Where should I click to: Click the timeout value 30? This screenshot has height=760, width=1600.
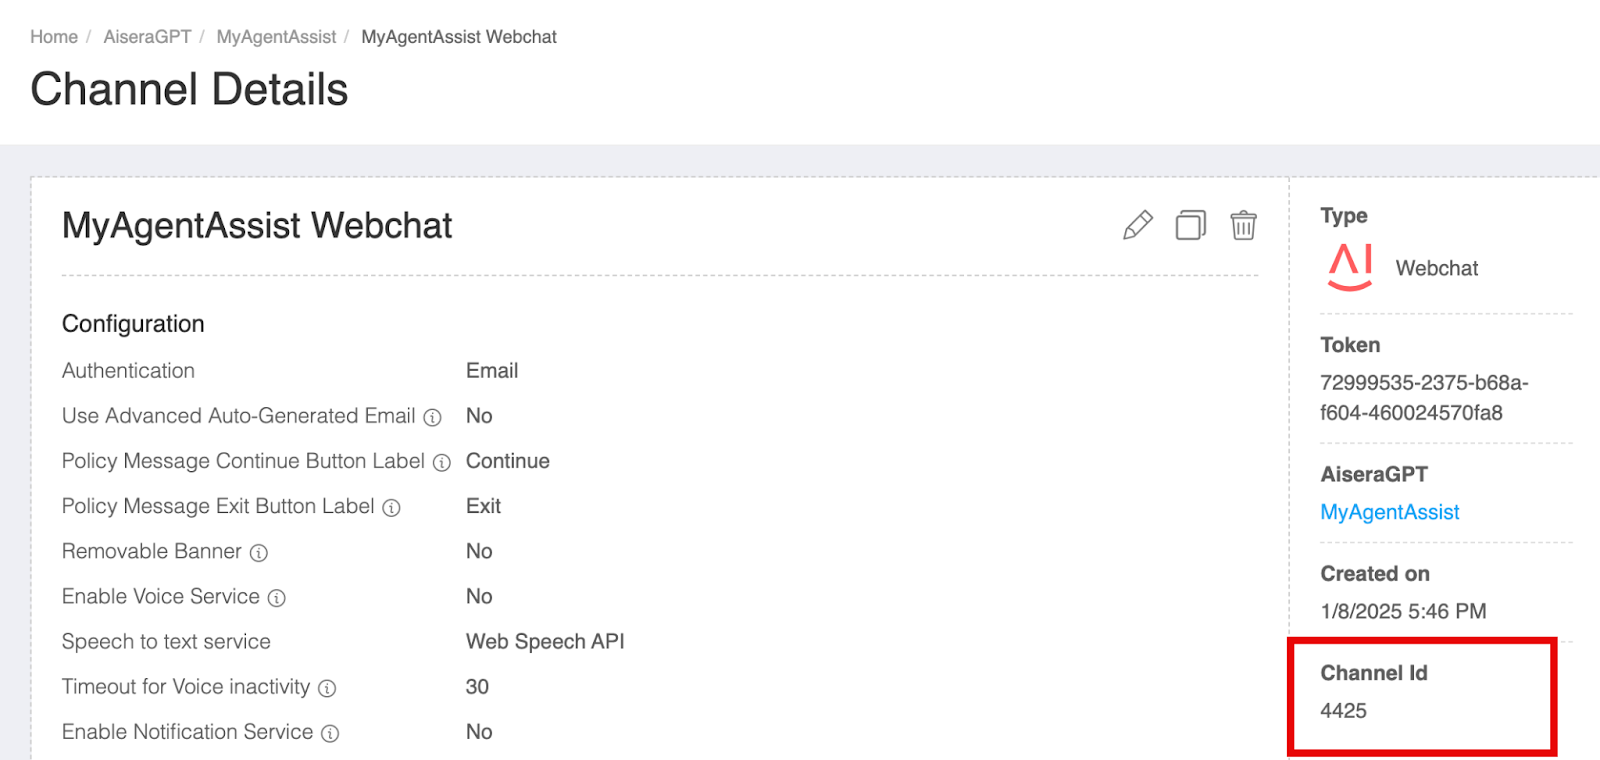[477, 687]
